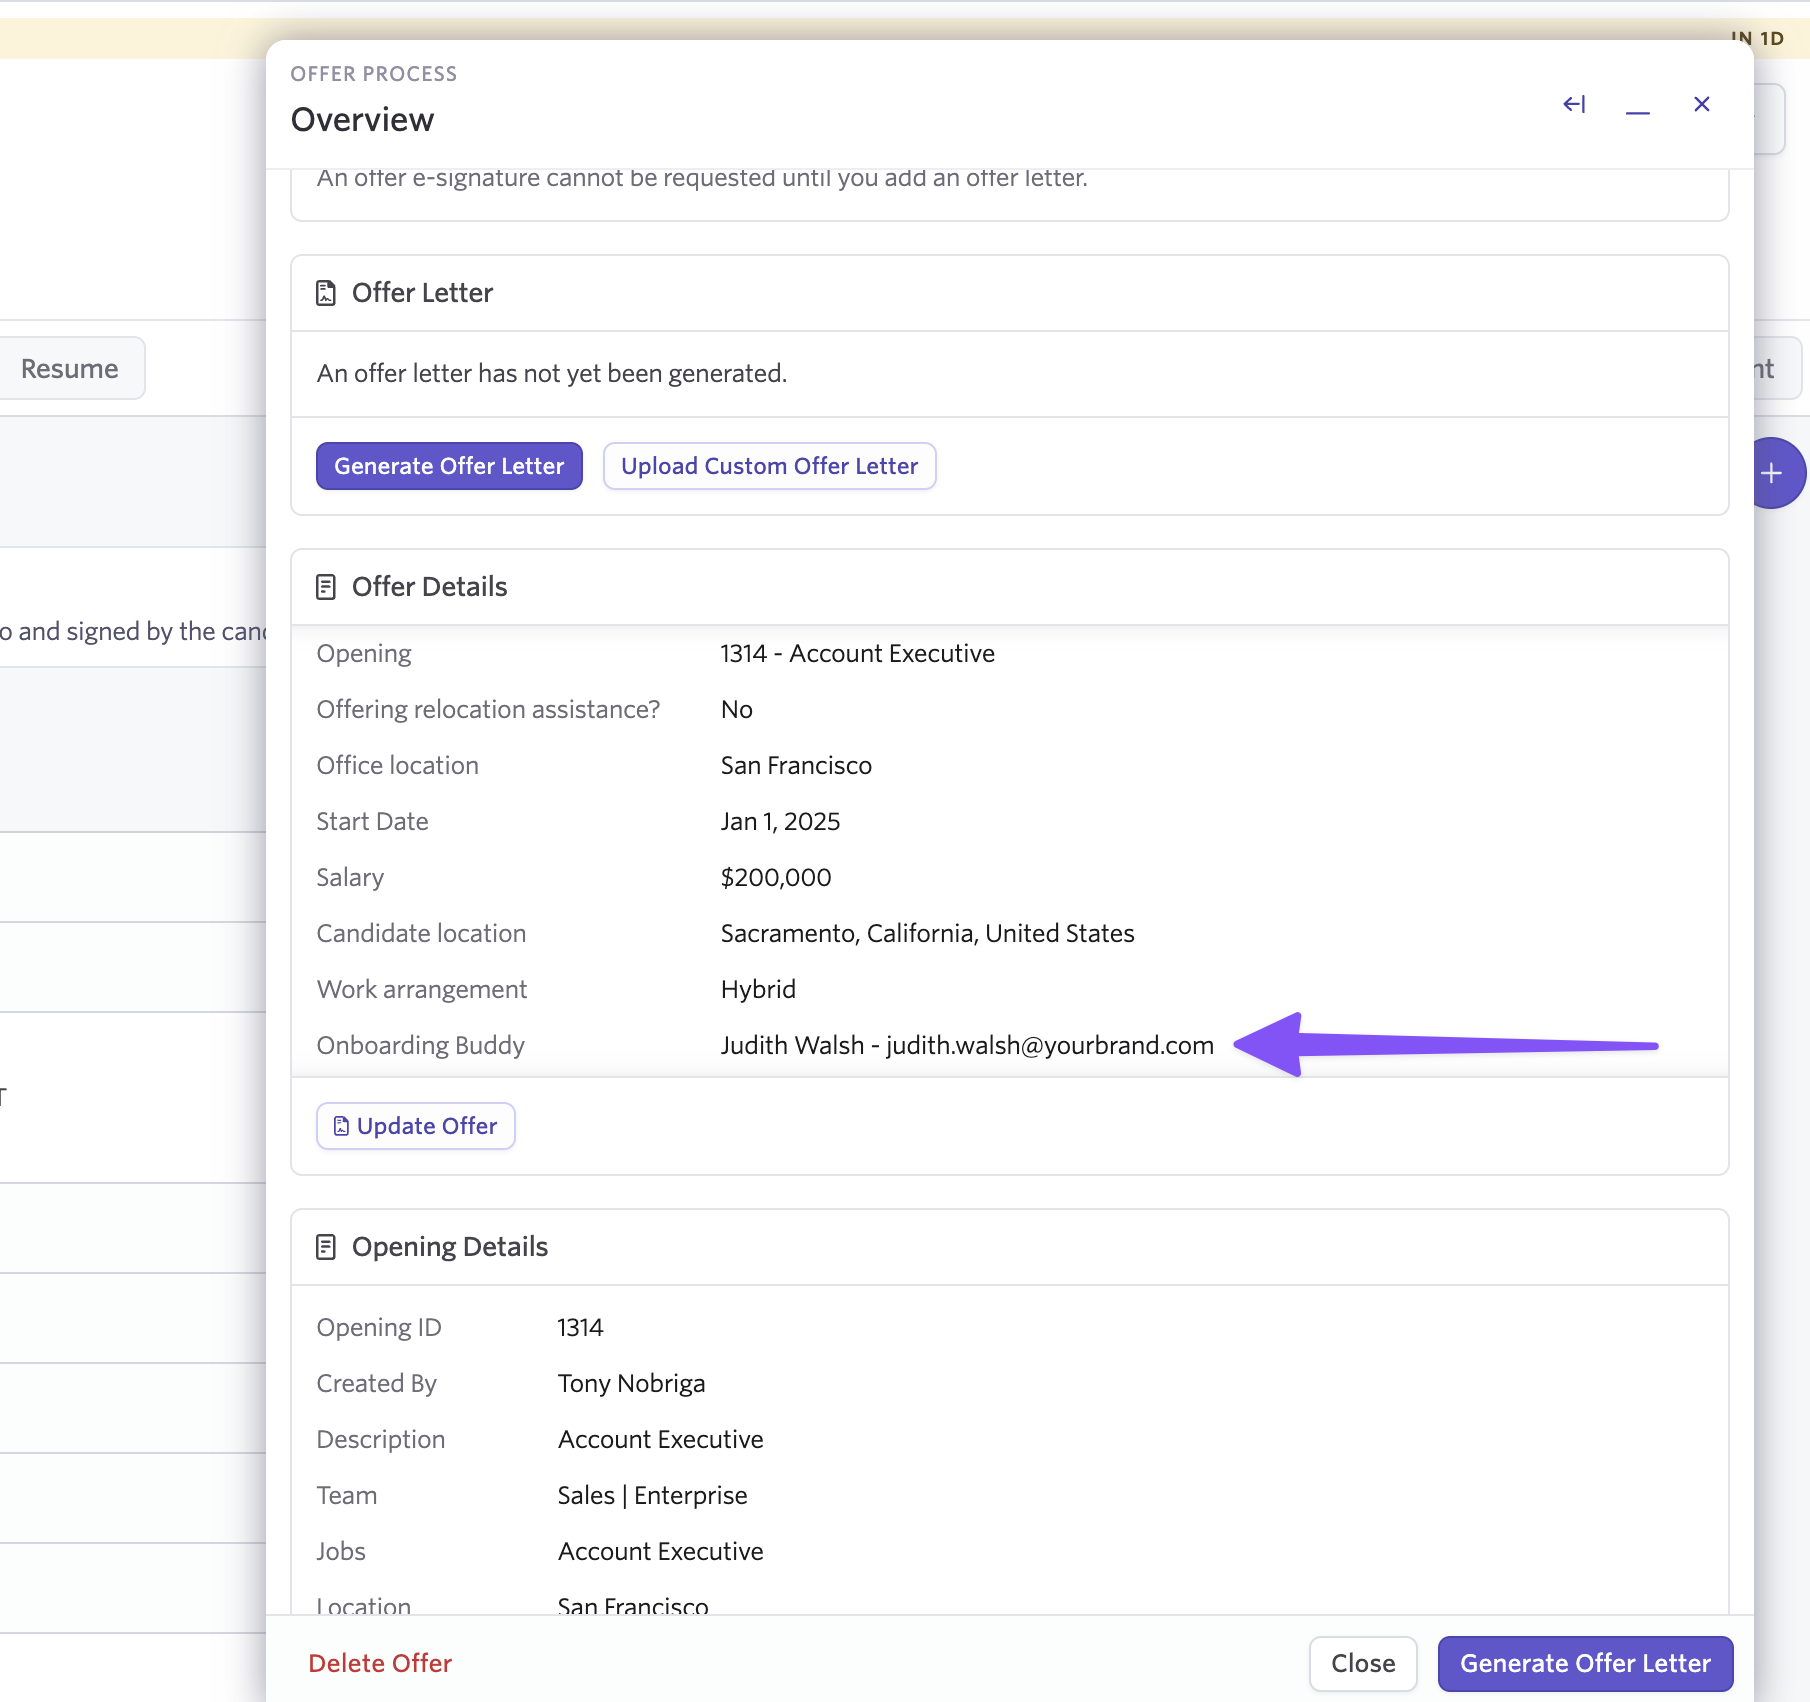Screen dimensions: 1810x1702
Task: Click the collapse panel arrow icon
Action: (x=1574, y=104)
